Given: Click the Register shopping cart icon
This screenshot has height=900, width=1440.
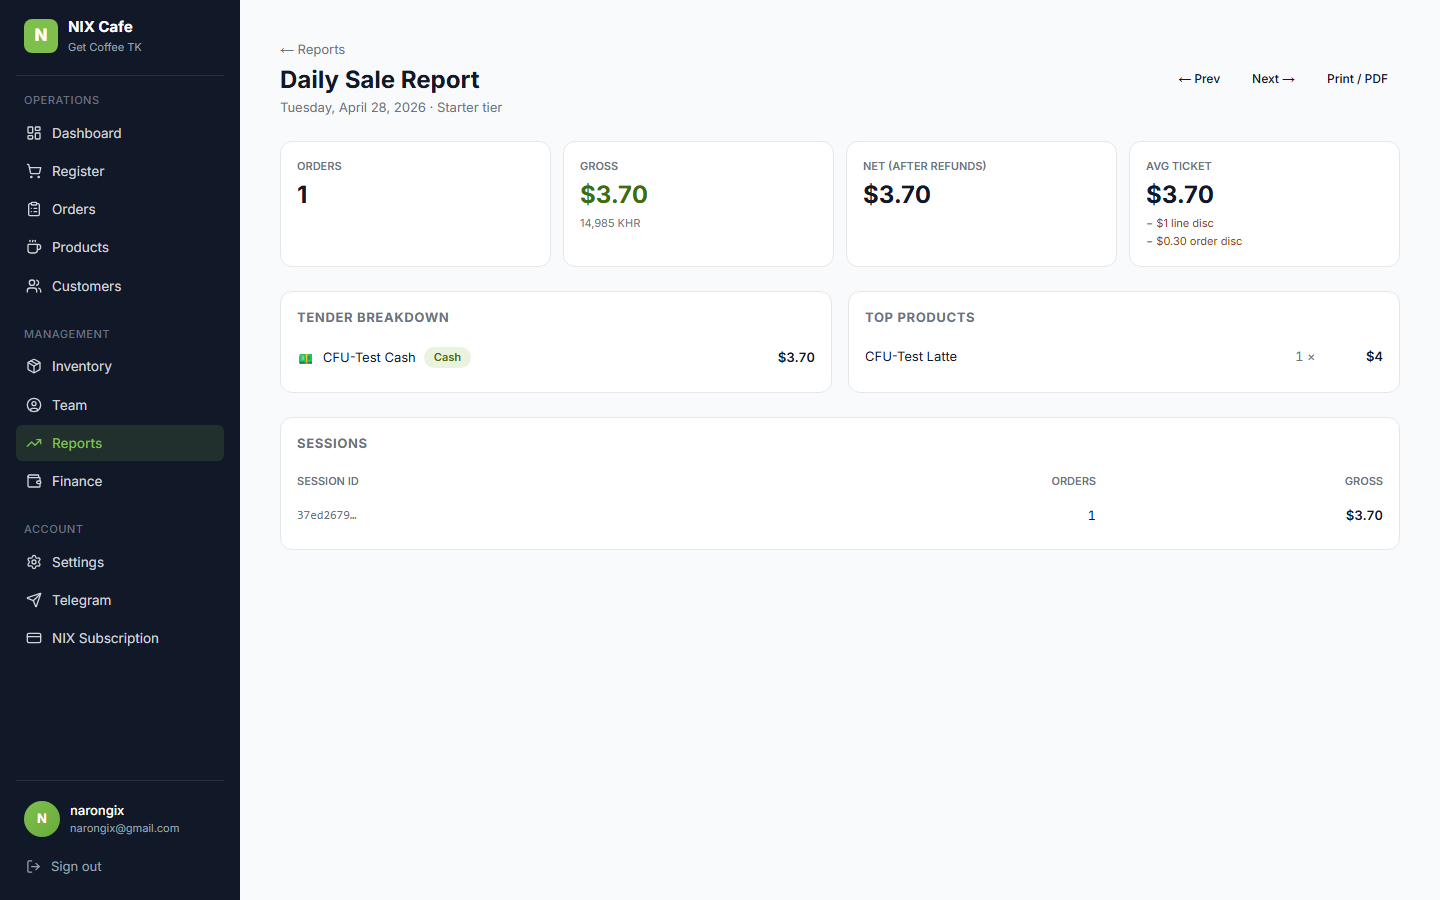Looking at the screenshot, I should point(34,171).
